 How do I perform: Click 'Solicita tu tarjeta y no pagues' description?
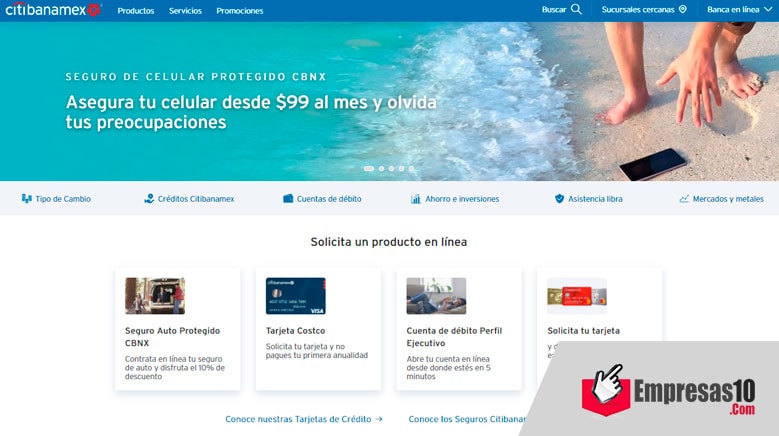point(317,351)
